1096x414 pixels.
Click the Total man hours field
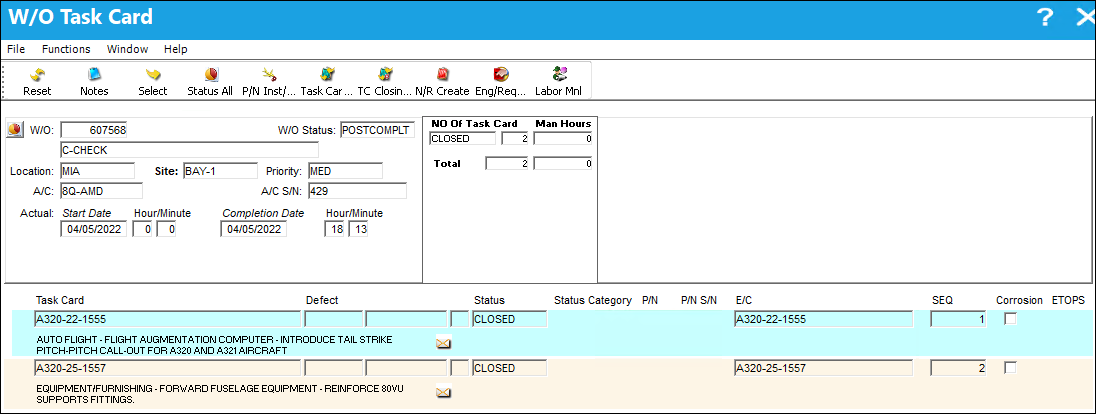pyautogui.click(x=563, y=164)
